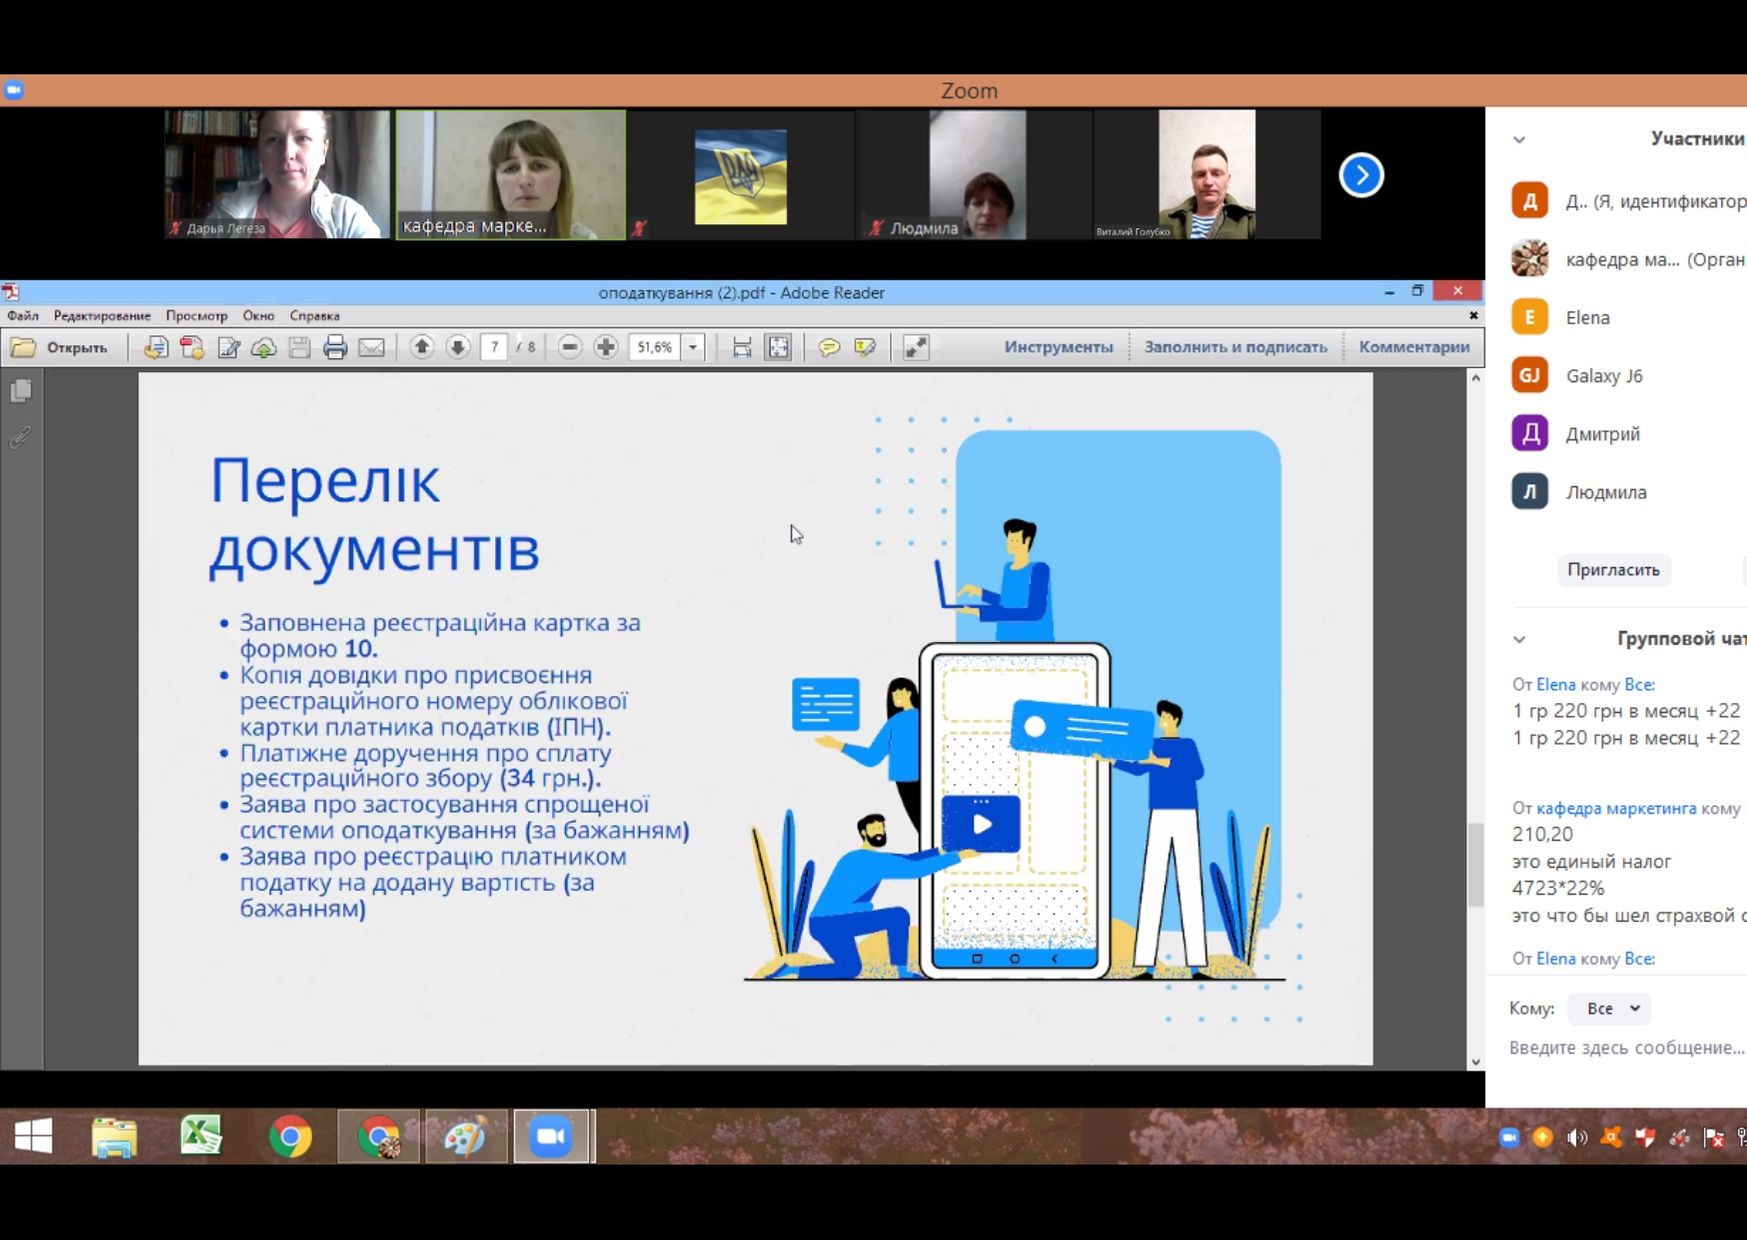This screenshot has width=1747, height=1240.
Task: Open the zoom percentage dropdown
Action: [x=692, y=347]
